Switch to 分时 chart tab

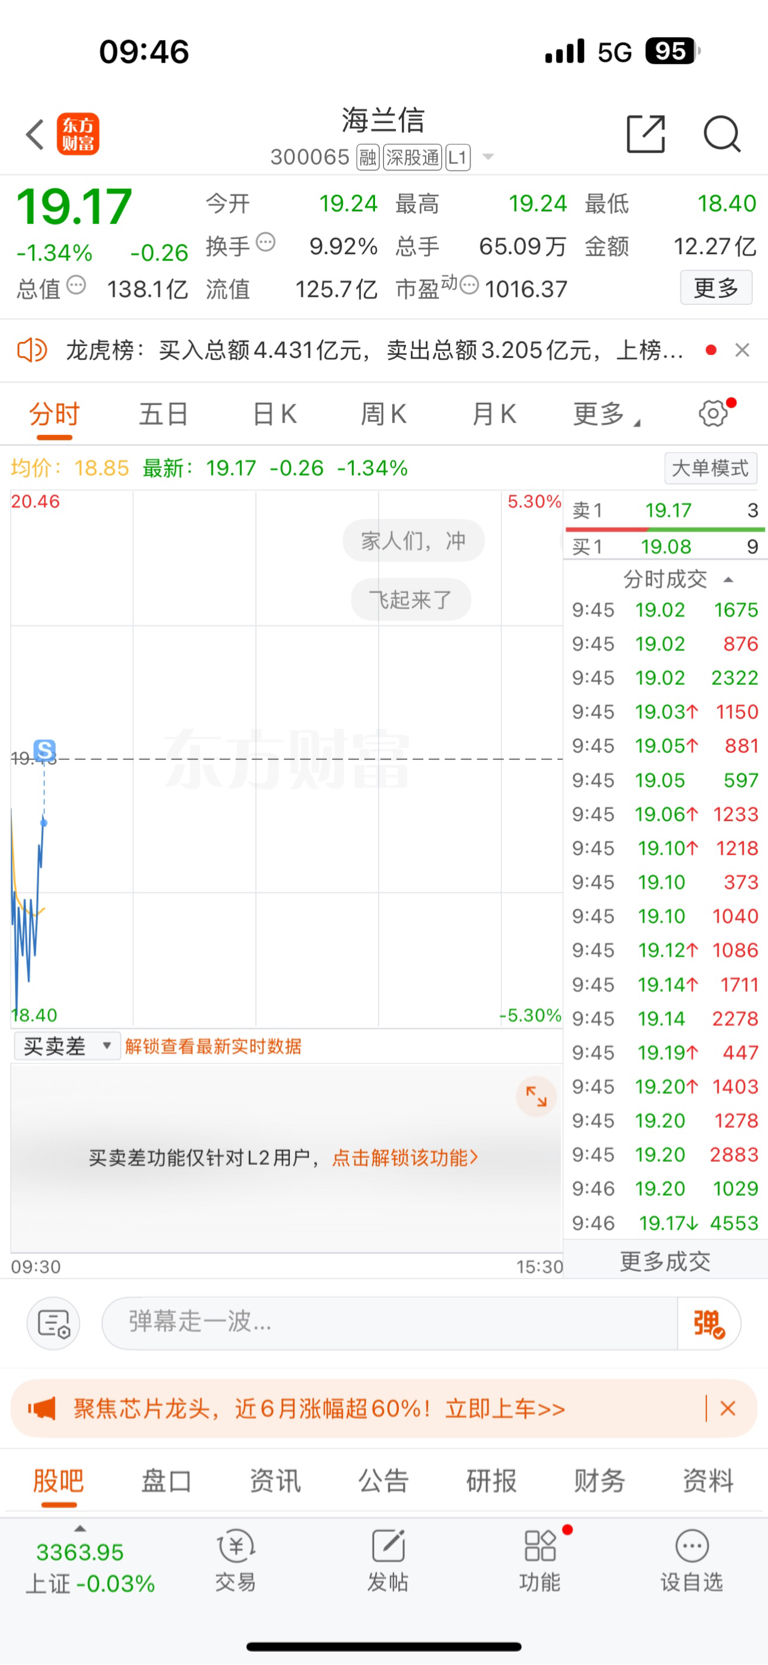pos(54,414)
